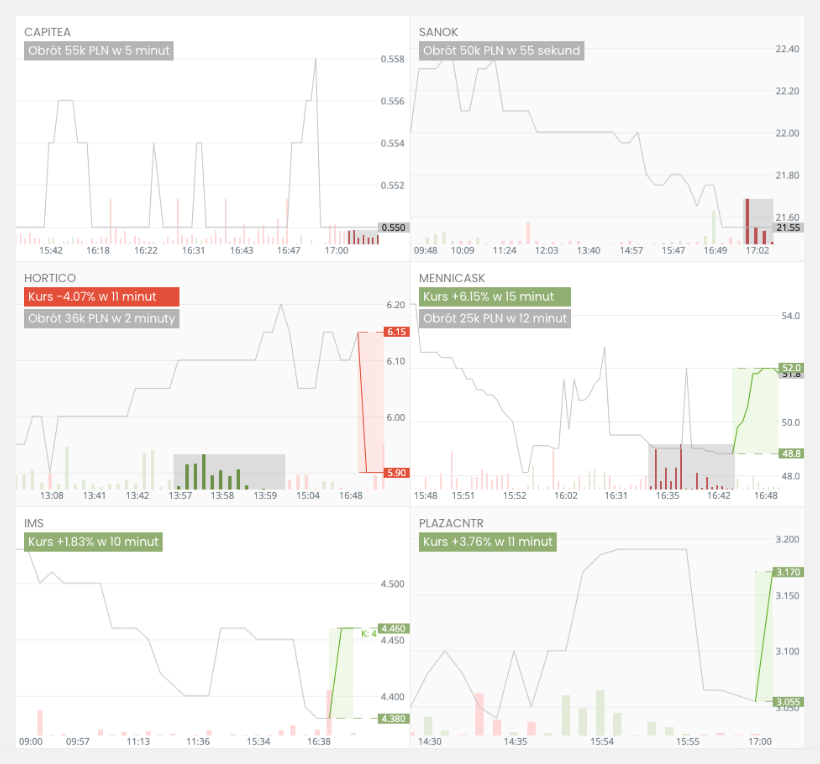This screenshot has width=820, height=764.
Task: Select the 09:00 time label on IMS
Action: (x=31, y=742)
